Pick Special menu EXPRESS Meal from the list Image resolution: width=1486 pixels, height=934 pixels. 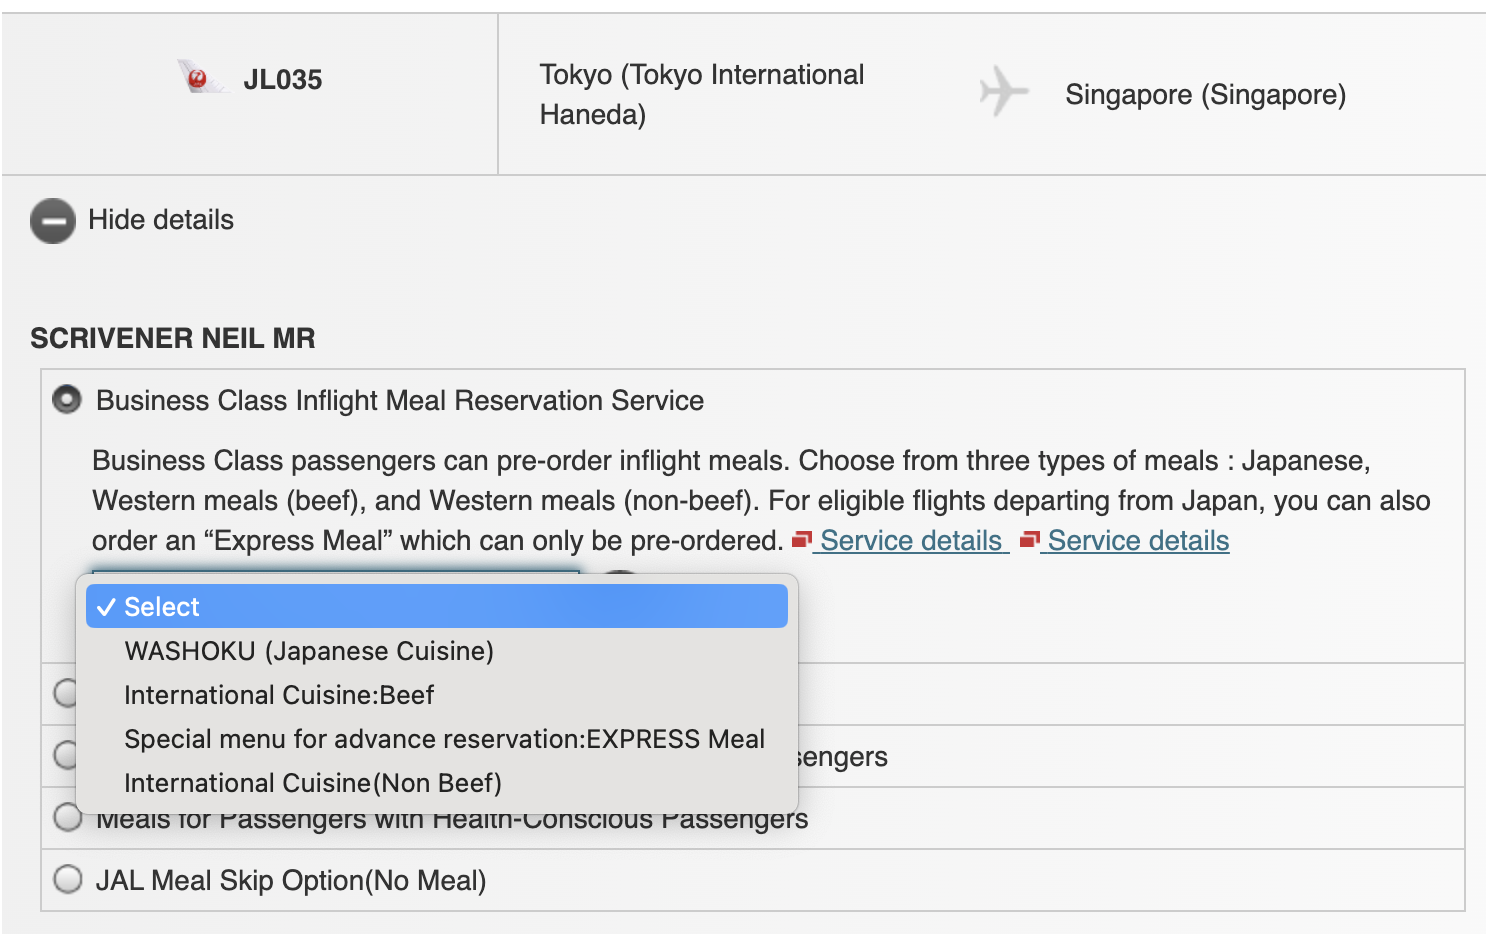coord(444,739)
